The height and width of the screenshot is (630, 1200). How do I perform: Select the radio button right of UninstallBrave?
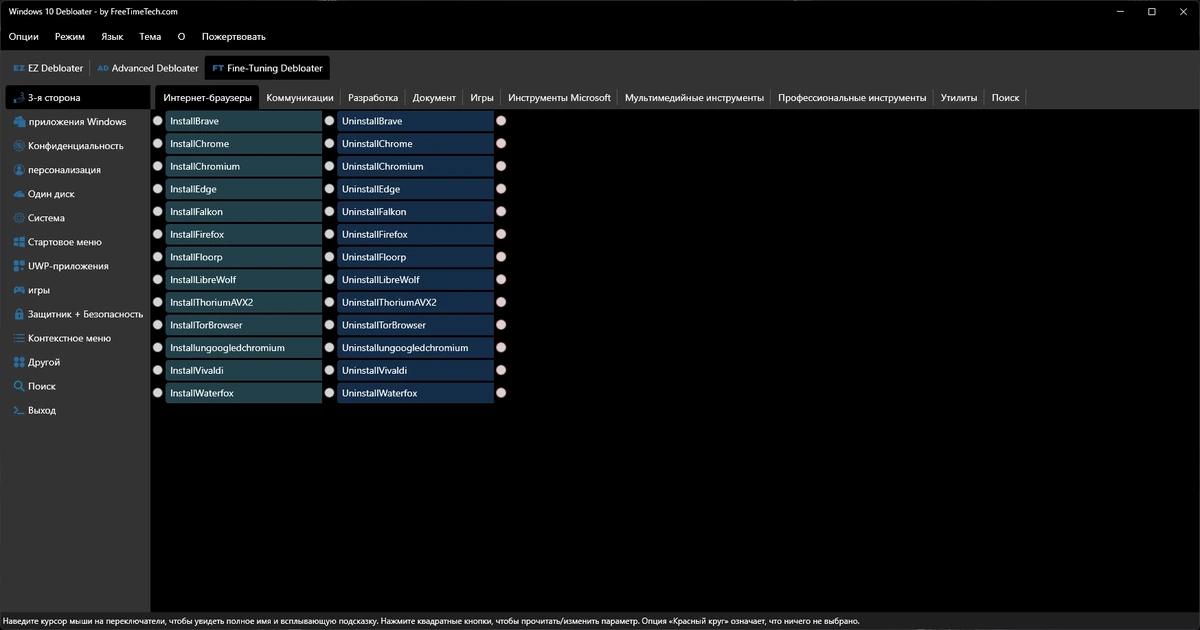(x=501, y=121)
